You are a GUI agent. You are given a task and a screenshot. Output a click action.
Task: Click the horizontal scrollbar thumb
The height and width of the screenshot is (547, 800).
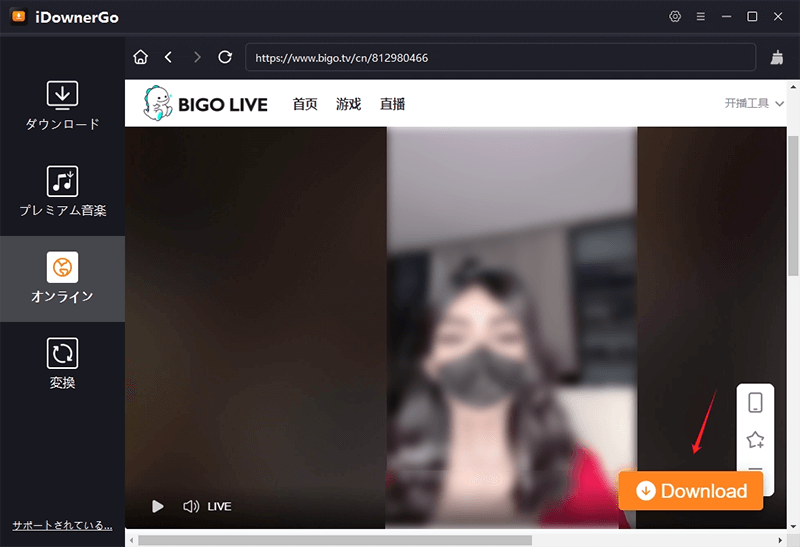335,540
